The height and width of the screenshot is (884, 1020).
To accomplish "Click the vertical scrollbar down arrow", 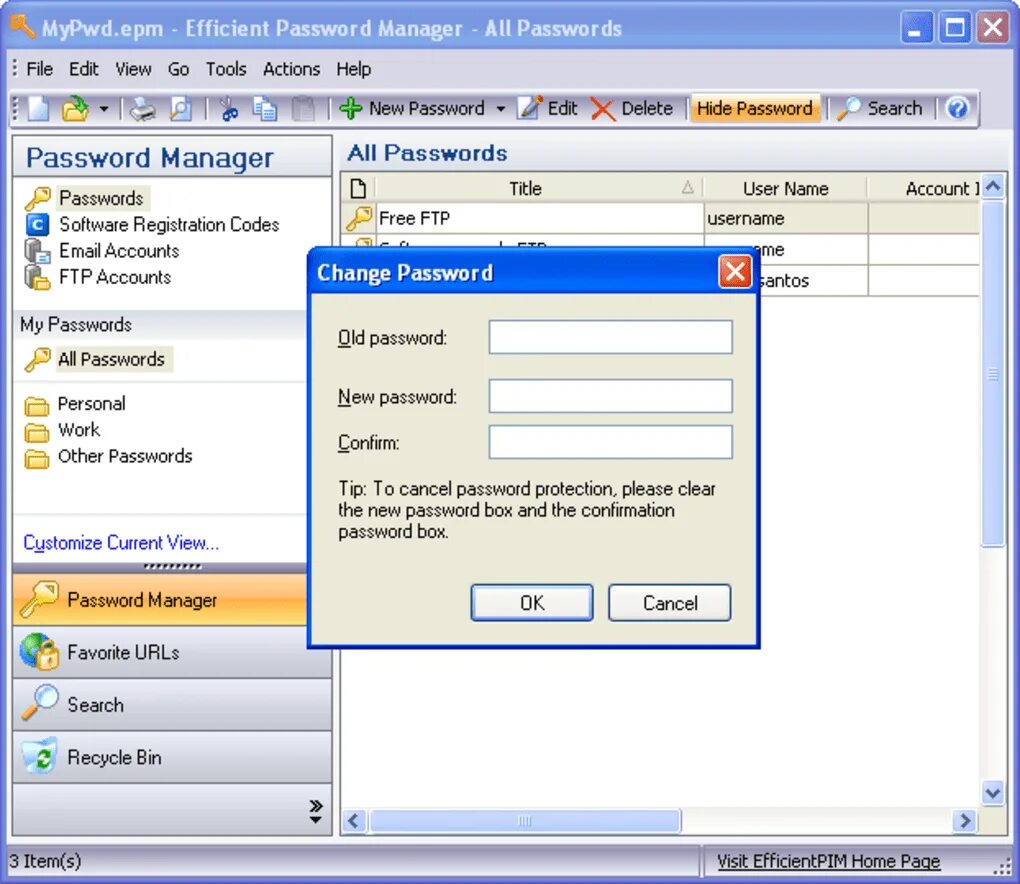I will tap(993, 793).
